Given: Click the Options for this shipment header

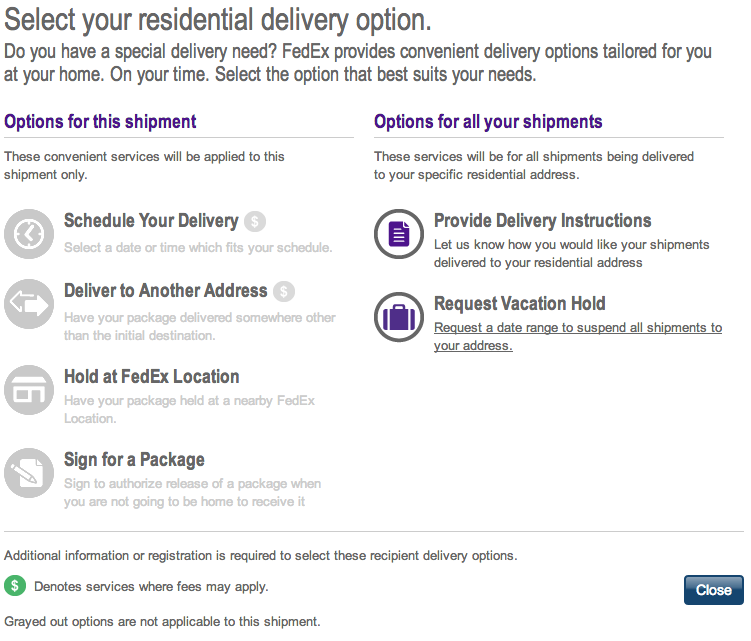Looking at the screenshot, I should tap(100, 122).
